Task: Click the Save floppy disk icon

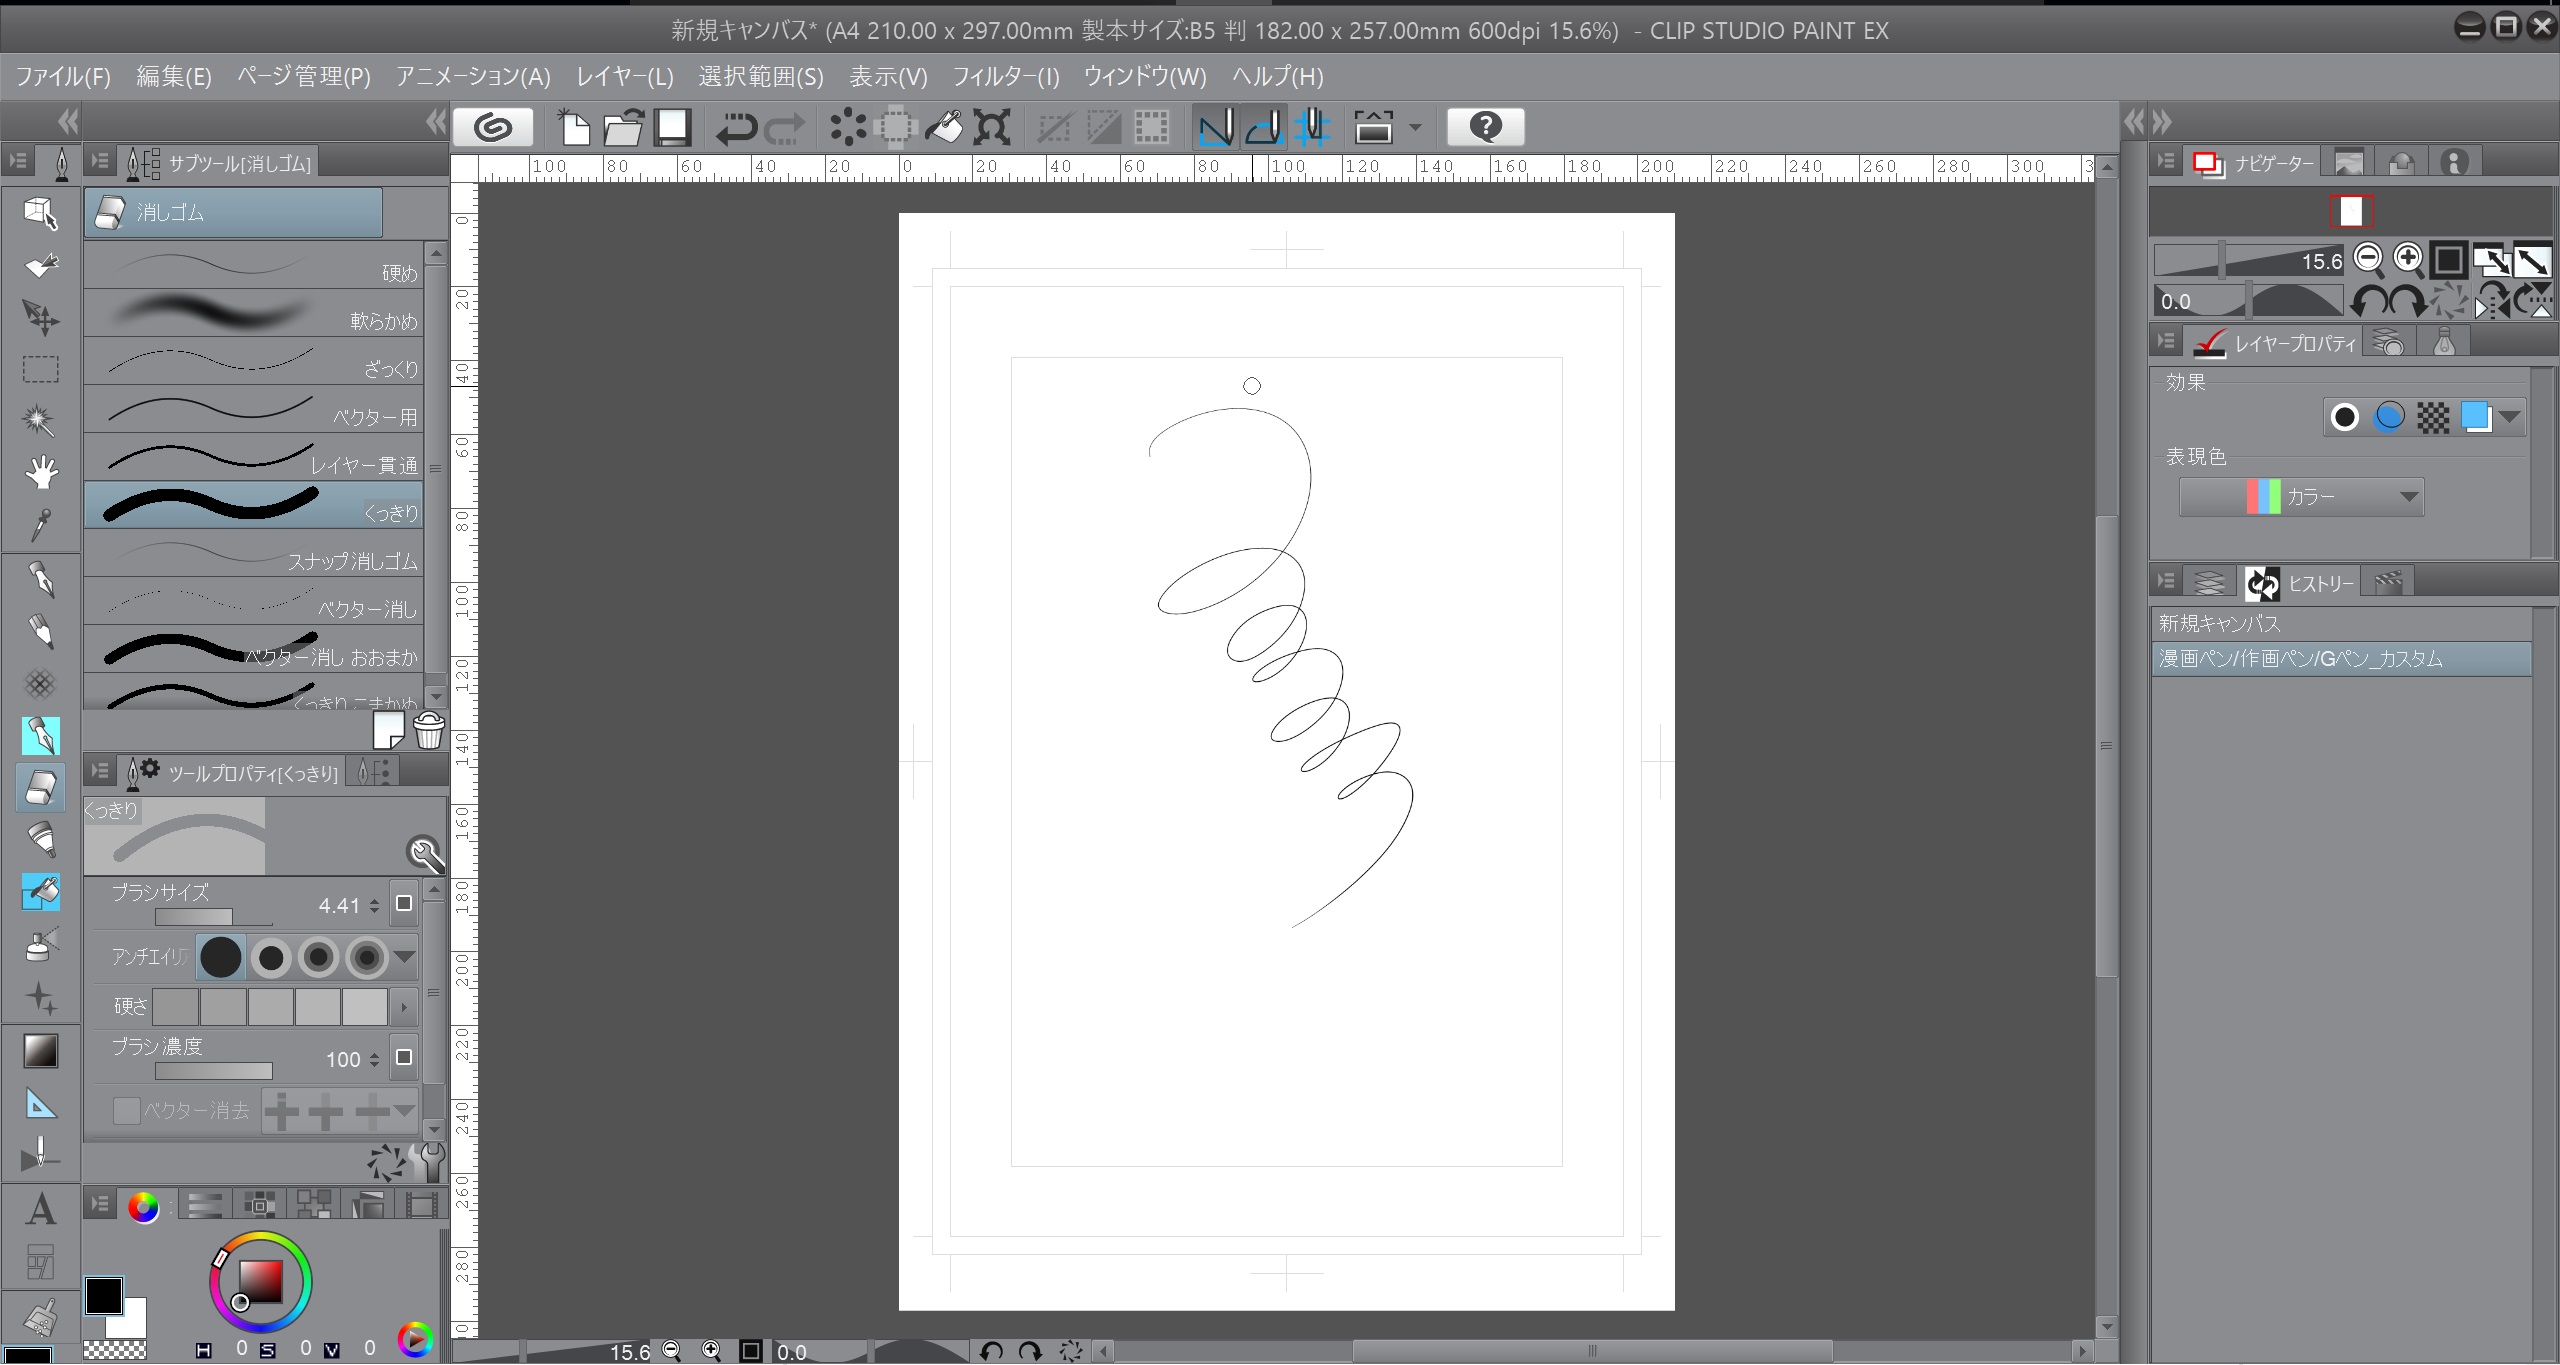Action: (673, 127)
